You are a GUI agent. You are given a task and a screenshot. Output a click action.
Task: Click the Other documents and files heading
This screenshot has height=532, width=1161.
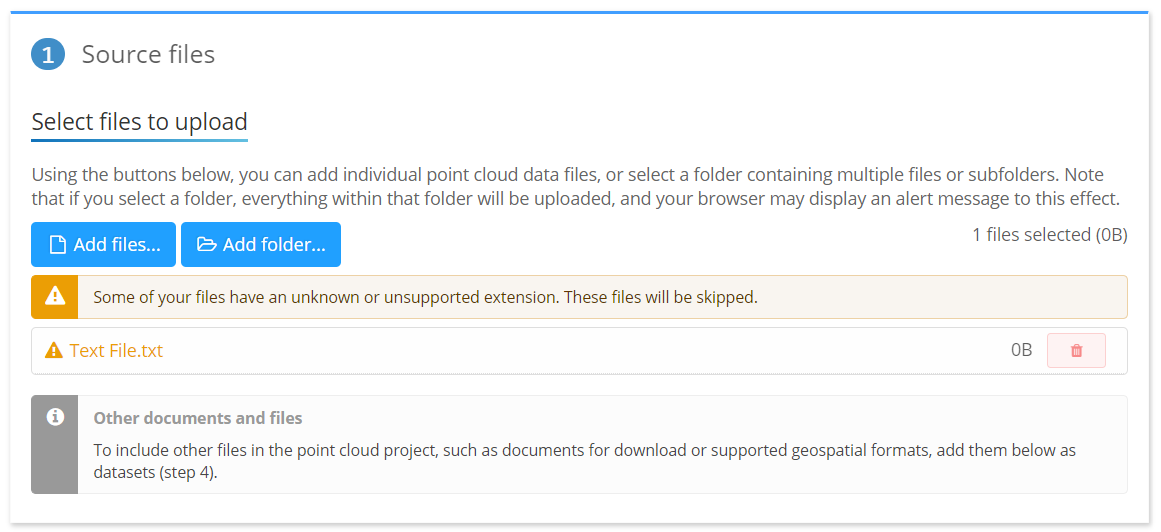[198, 418]
